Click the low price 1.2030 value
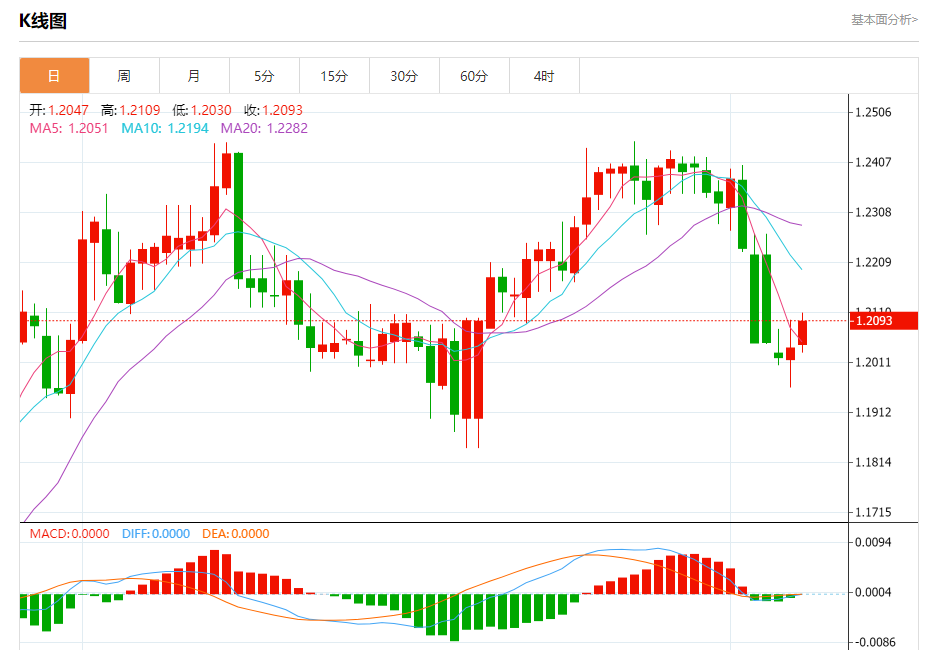Image resolution: width=939 pixels, height=650 pixels. coord(211,110)
